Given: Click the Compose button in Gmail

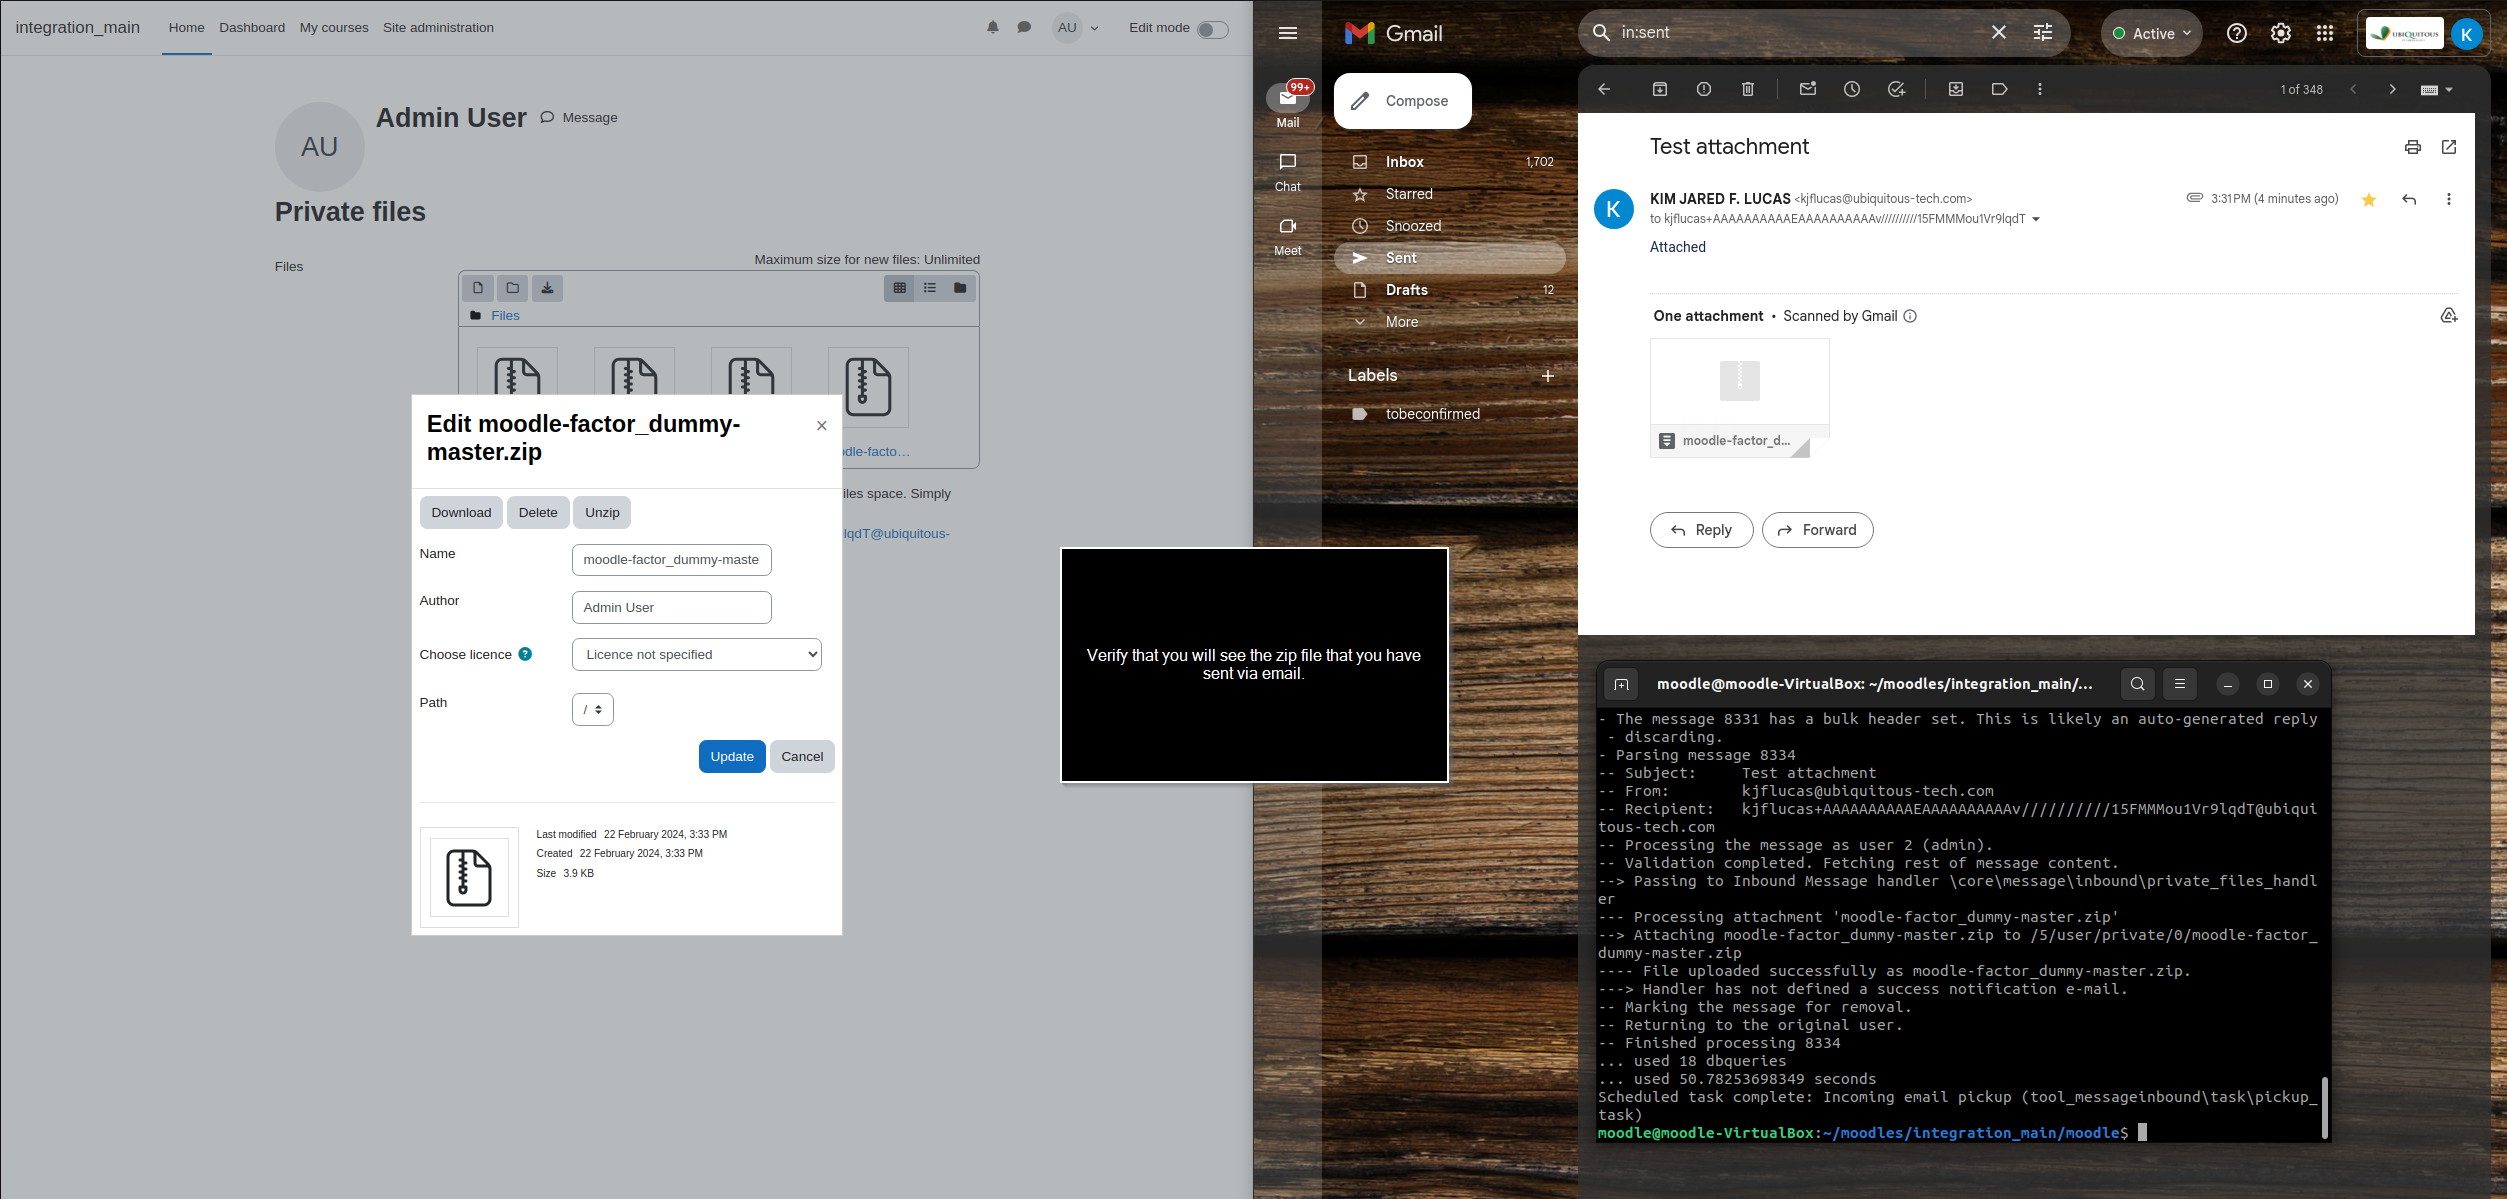Looking at the screenshot, I should [1402, 101].
